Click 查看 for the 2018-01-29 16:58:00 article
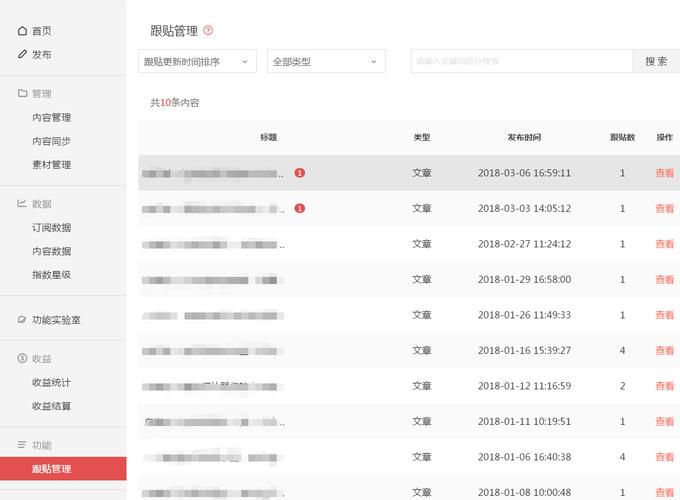The width and height of the screenshot is (680, 500). [664, 280]
